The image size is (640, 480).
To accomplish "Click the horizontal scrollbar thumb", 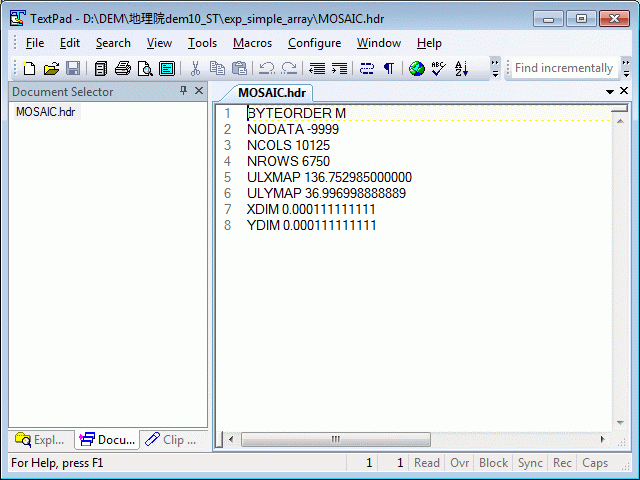I will point(336,440).
